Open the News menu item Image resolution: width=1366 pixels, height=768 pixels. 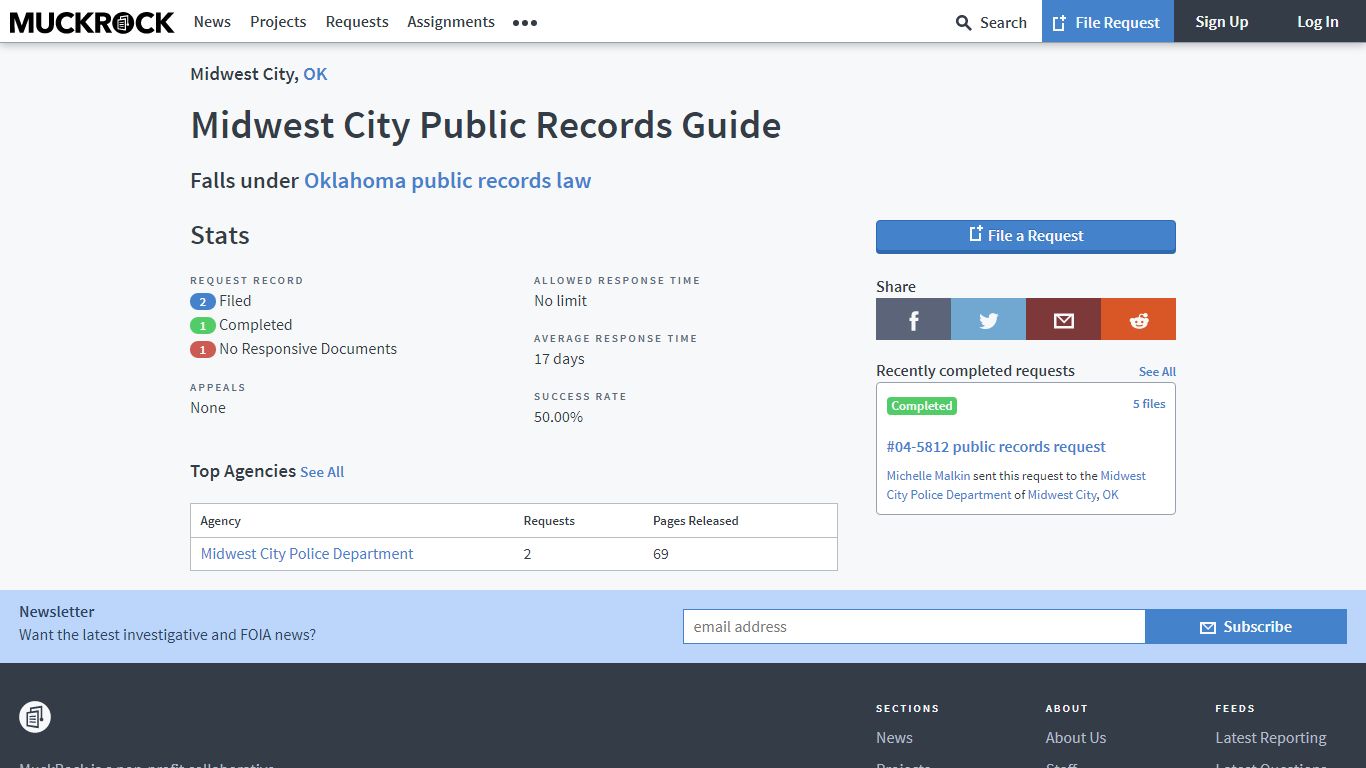[212, 22]
